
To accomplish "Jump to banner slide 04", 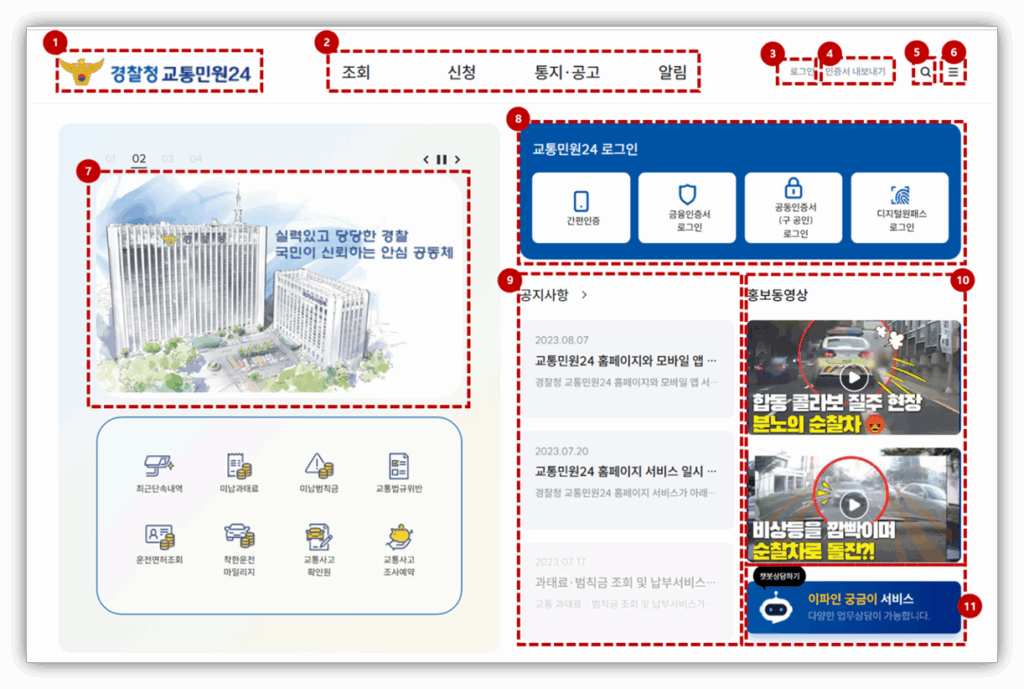I will [196, 159].
